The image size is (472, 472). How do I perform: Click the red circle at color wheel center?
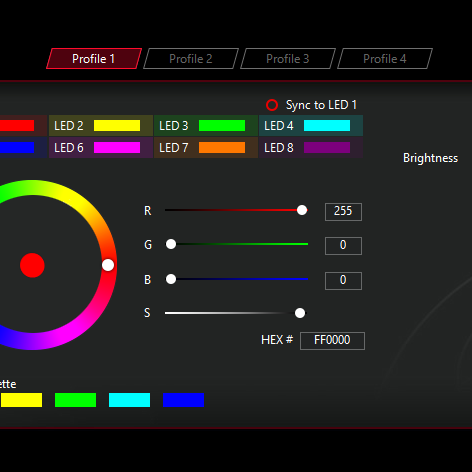point(32,265)
